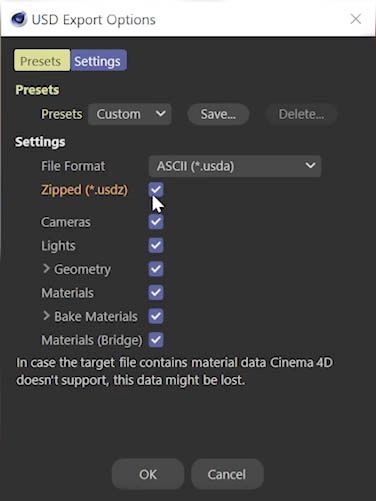Image resolution: width=376 pixels, height=501 pixels.
Task: Open the File Format ASCII dropdown
Action: point(235,166)
